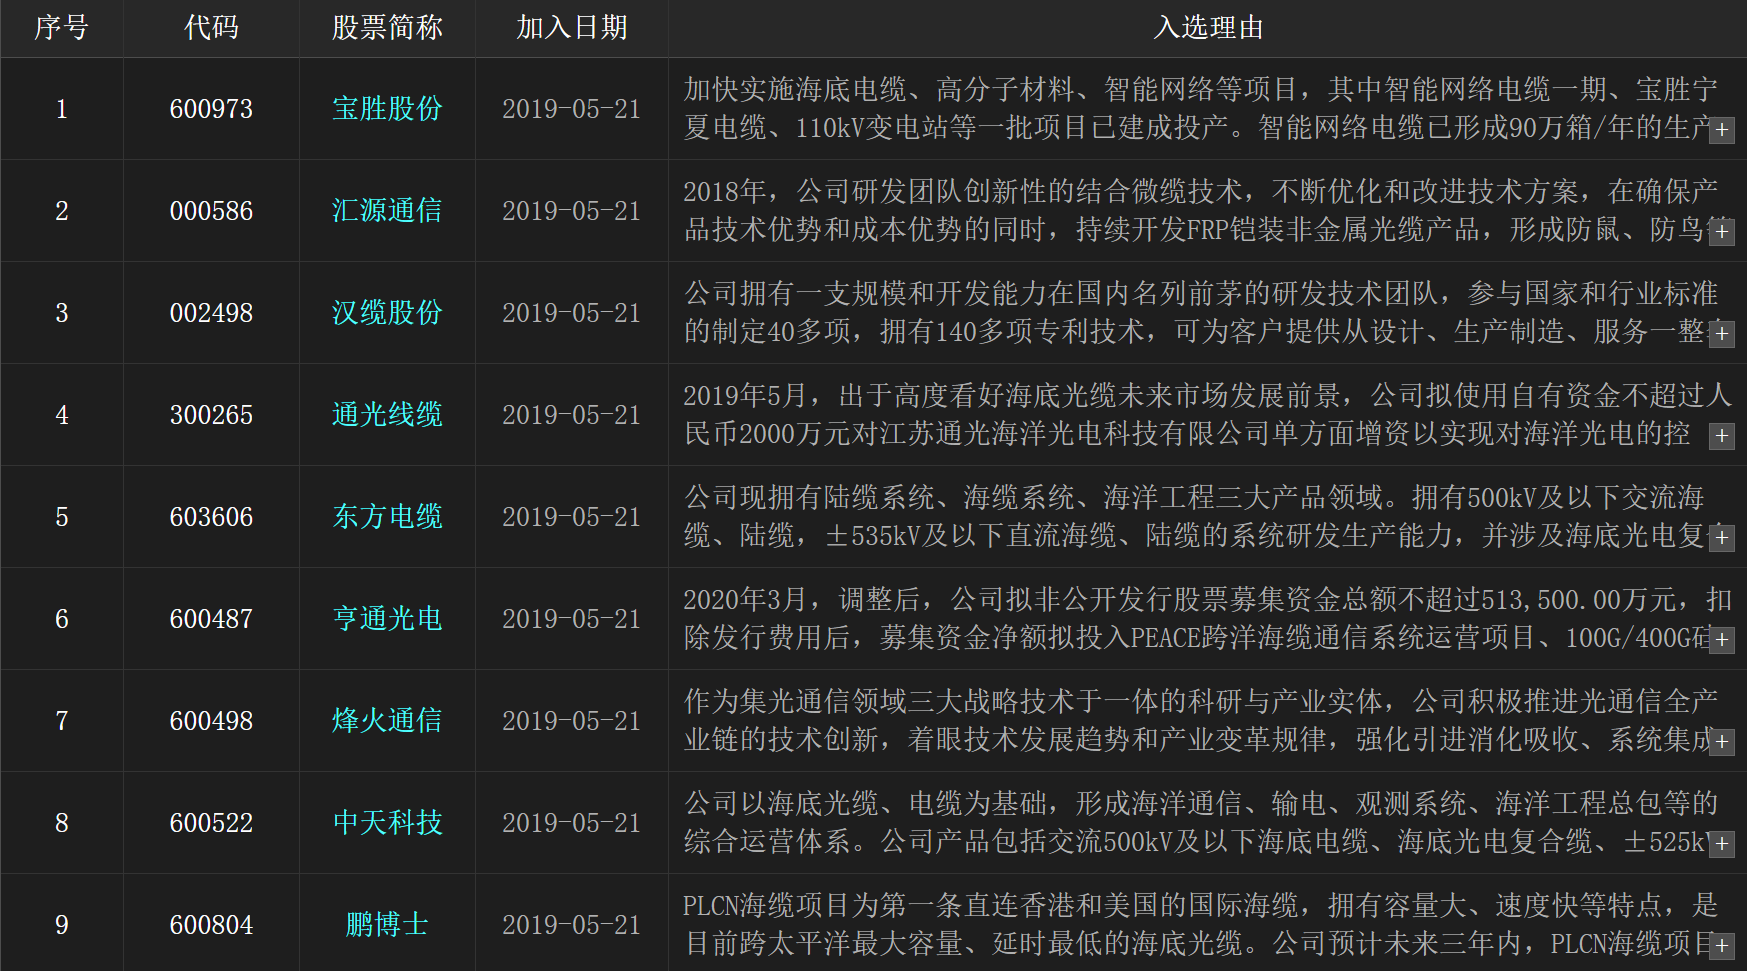This screenshot has height=971, width=1747.
Task: Expand the reason text for 中天科技 row
Action: (x=1721, y=844)
